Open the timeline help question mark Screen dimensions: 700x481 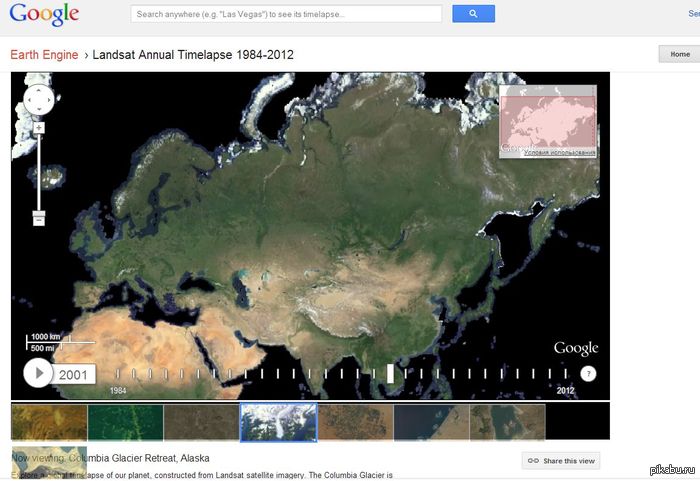pyautogui.click(x=588, y=374)
